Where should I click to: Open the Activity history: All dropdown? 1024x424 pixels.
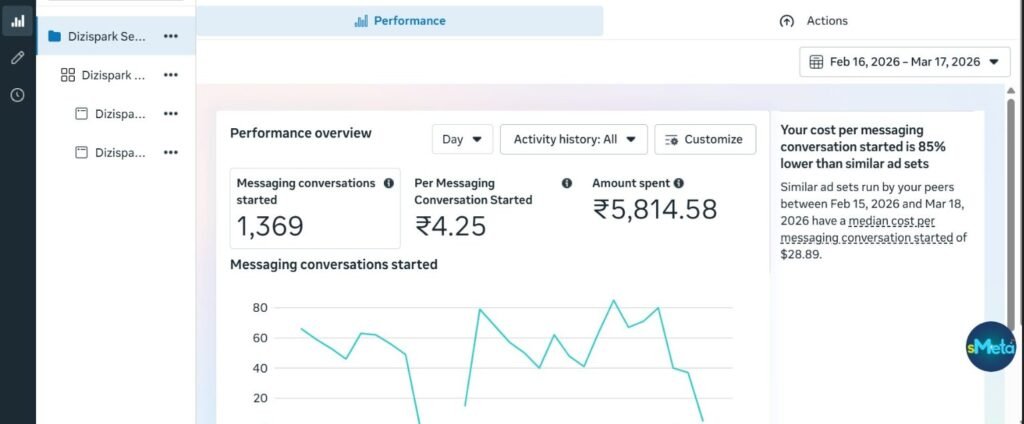pos(573,139)
